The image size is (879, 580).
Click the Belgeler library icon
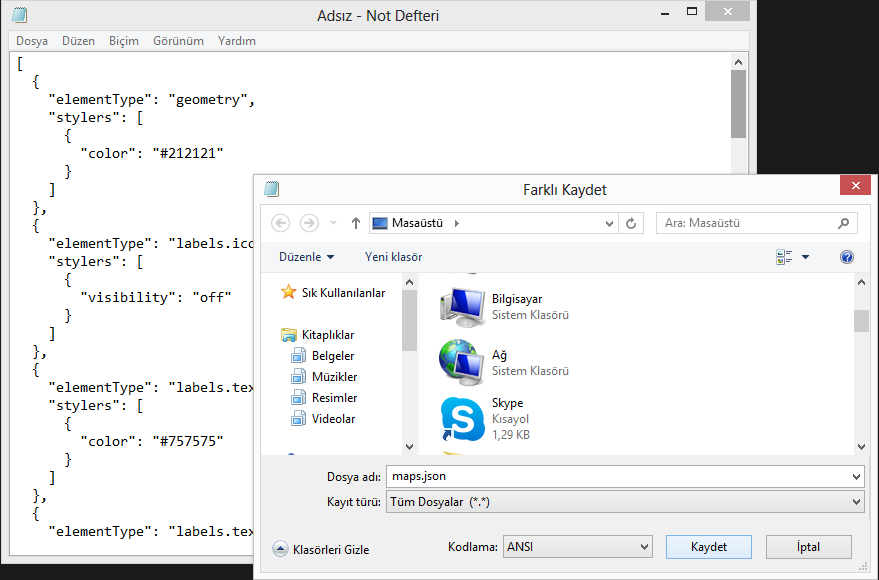coord(298,355)
